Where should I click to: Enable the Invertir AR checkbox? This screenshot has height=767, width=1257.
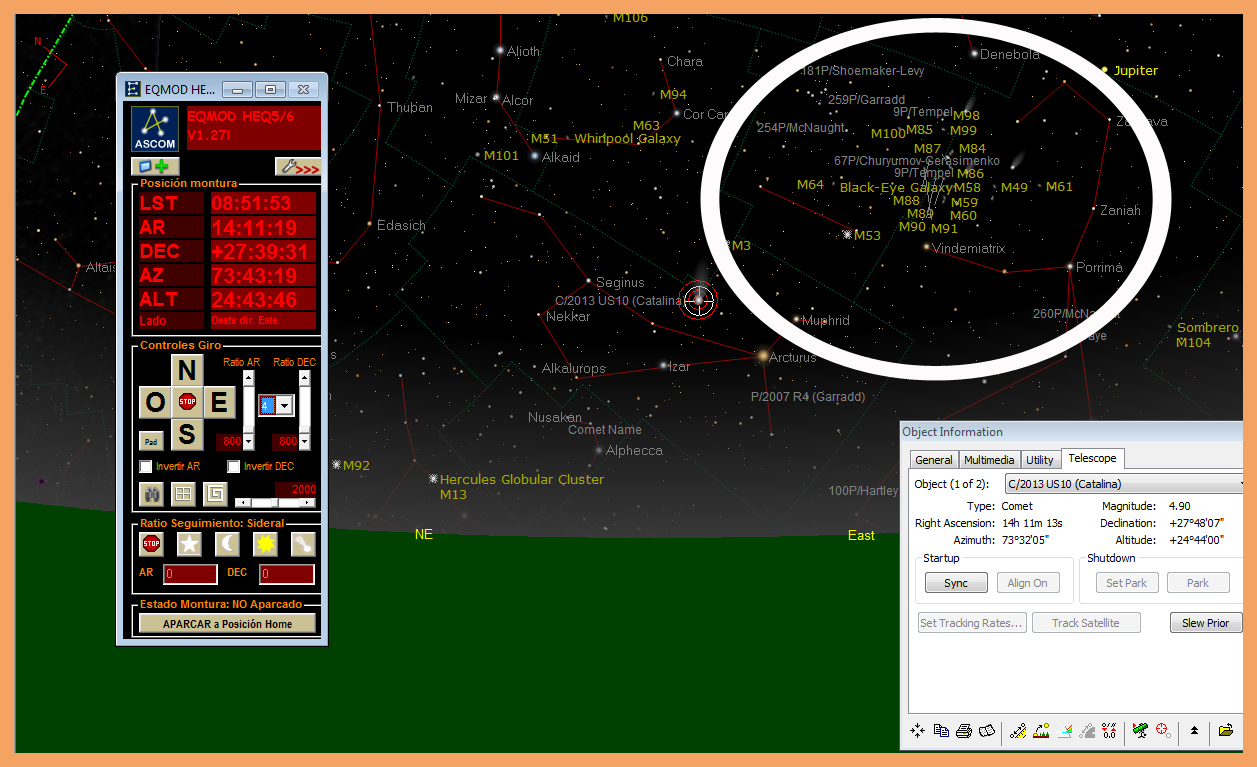(146, 467)
